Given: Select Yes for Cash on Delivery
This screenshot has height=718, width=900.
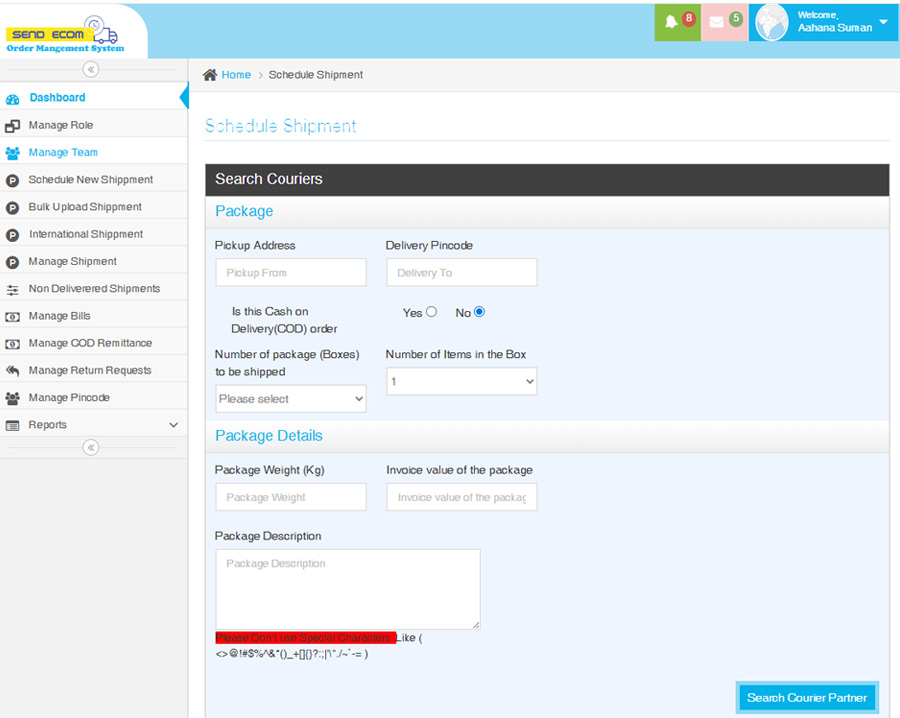Looking at the screenshot, I should coord(431,312).
